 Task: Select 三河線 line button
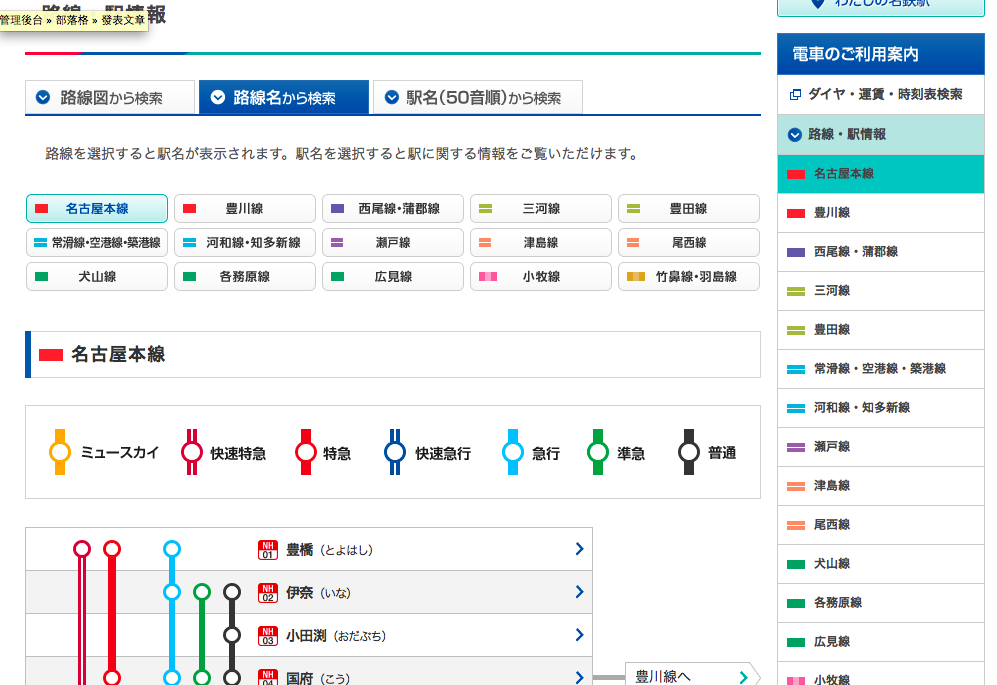(x=541, y=209)
